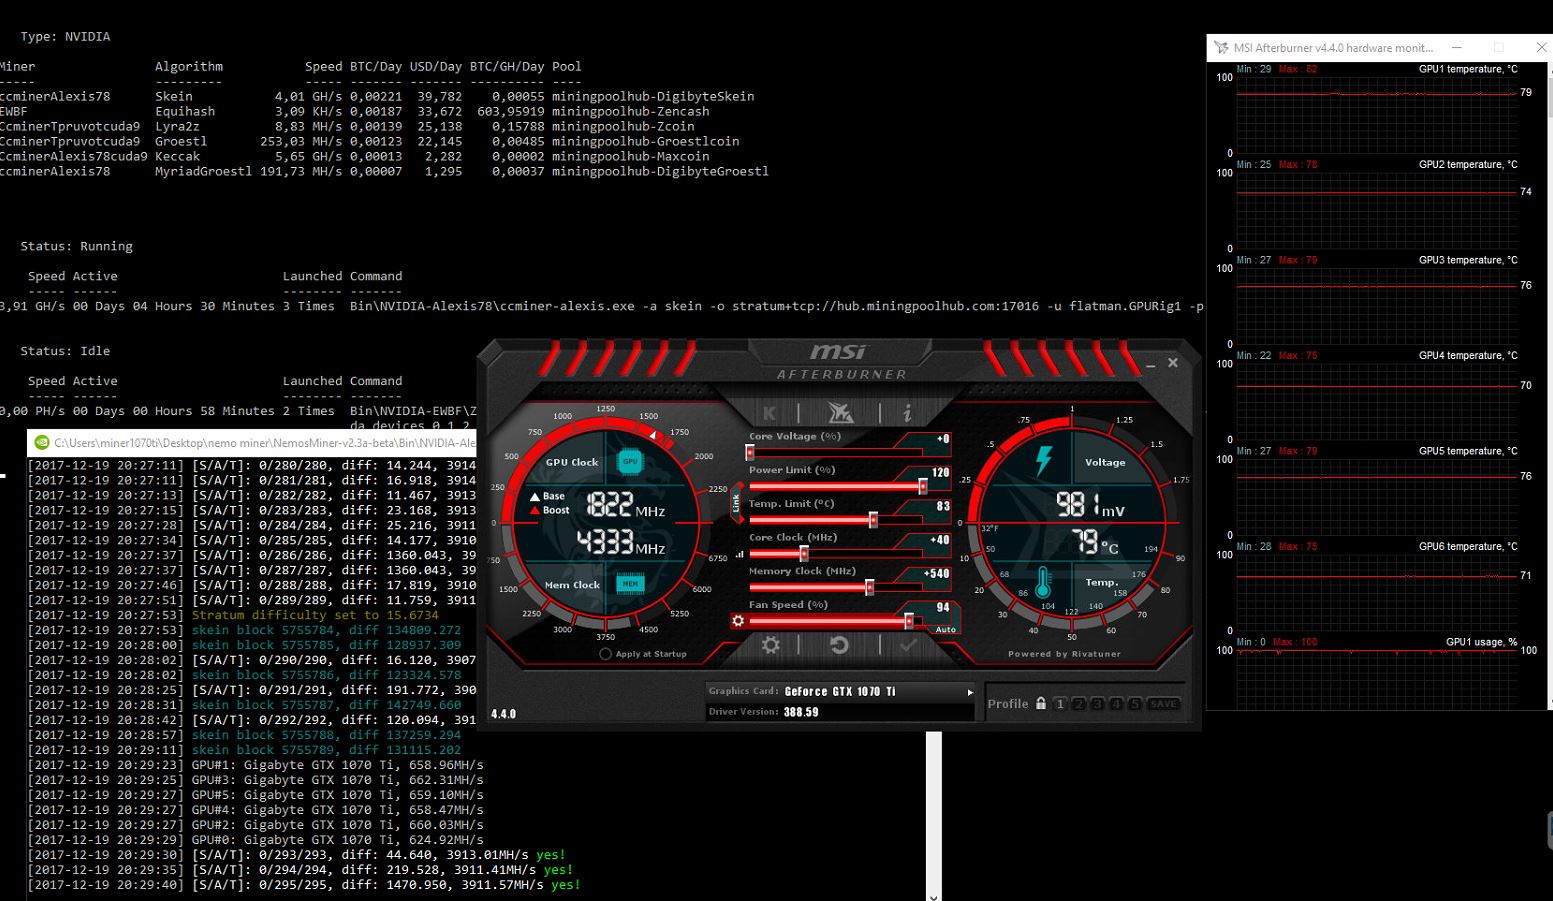Click the 'miningpoolhub-Zencash' pool entry

coord(630,111)
